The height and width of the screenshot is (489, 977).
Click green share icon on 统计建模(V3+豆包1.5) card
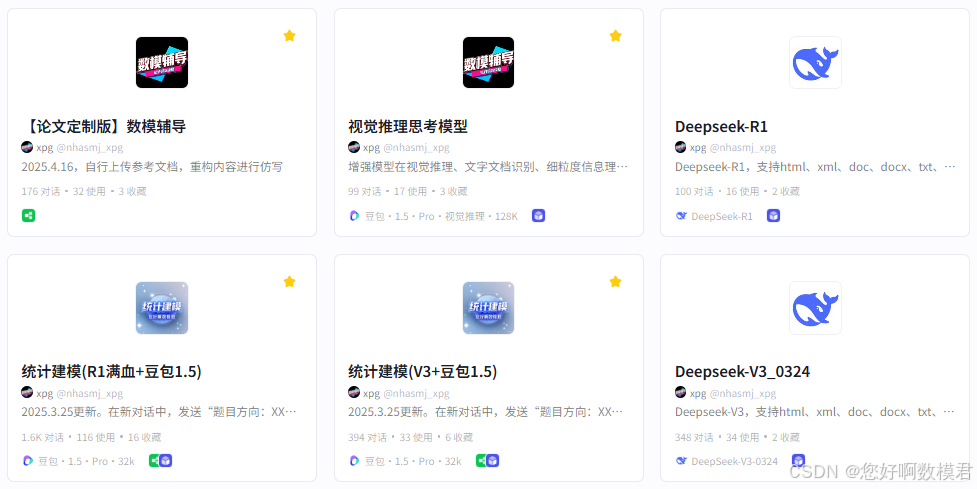[x=480, y=460]
